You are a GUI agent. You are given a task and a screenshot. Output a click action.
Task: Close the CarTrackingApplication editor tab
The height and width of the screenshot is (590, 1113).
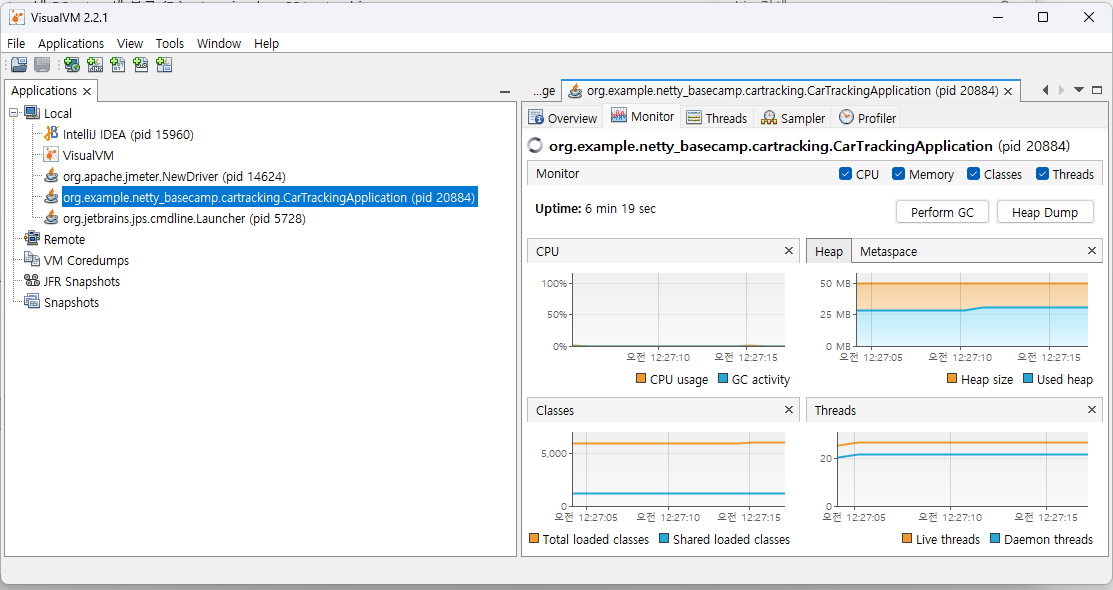(1007, 92)
